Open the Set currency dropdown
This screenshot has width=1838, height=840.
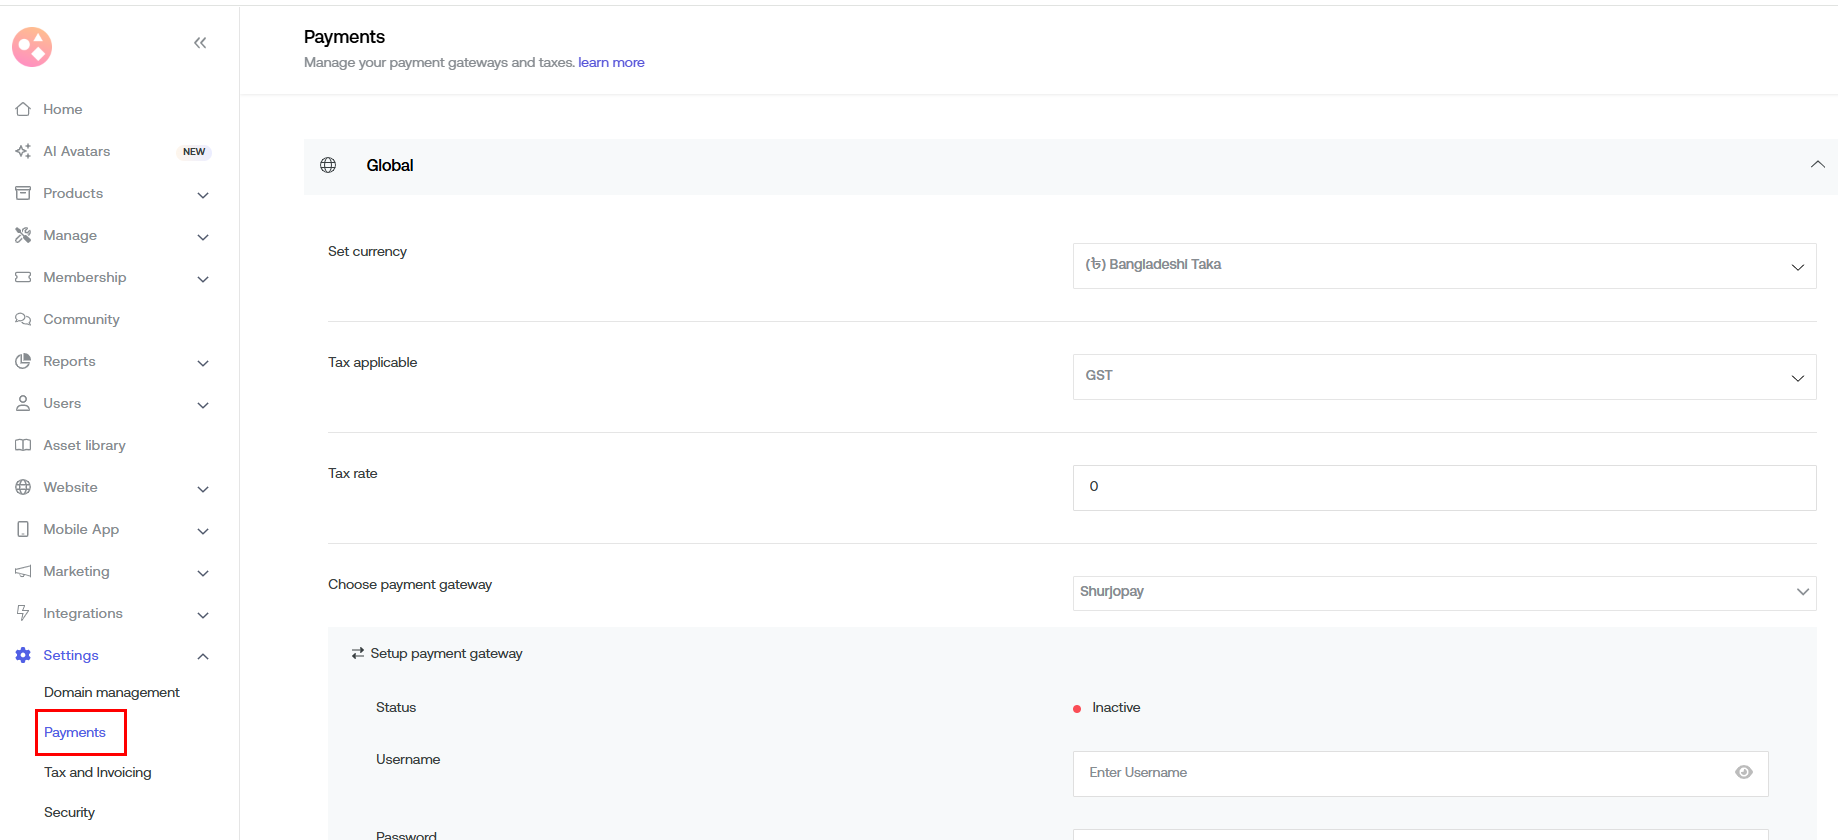click(x=1444, y=266)
